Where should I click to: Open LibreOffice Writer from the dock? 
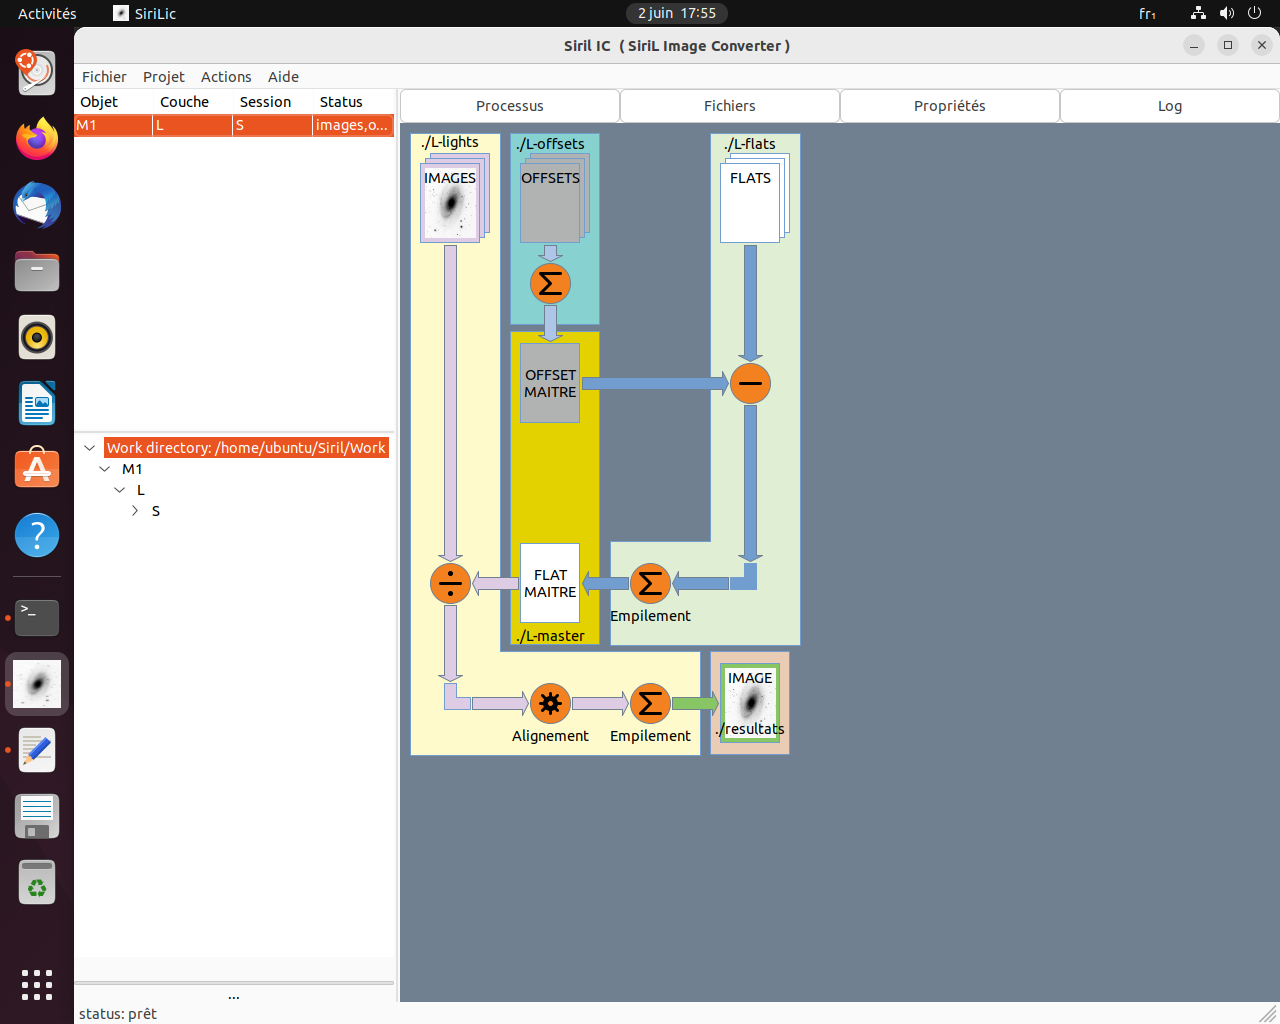coord(37,403)
